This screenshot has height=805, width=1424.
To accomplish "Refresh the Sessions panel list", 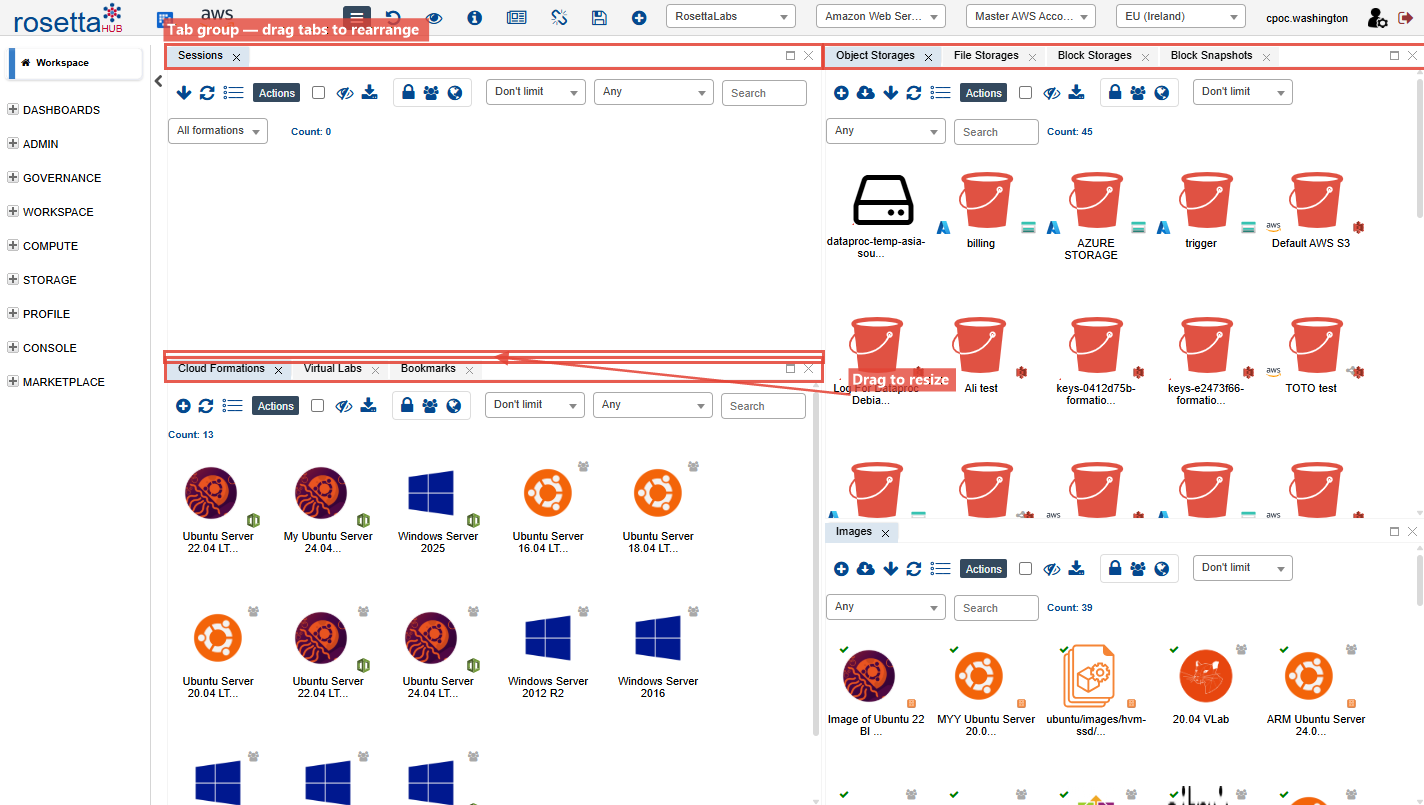I will coord(207,93).
